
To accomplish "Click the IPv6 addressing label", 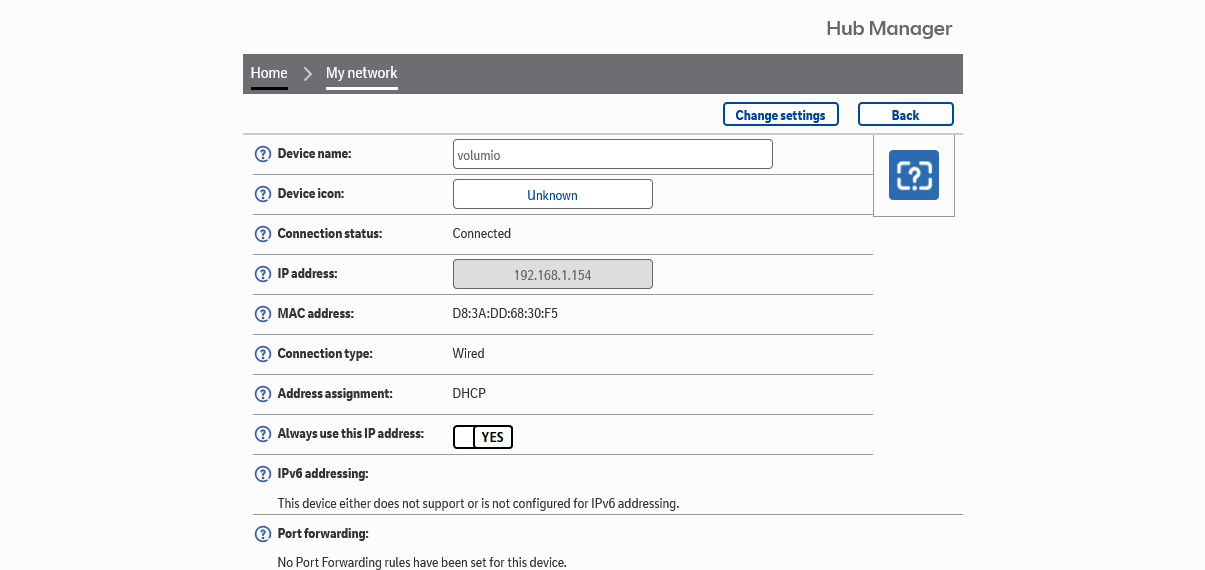I will pyautogui.click(x=323, y=473).
